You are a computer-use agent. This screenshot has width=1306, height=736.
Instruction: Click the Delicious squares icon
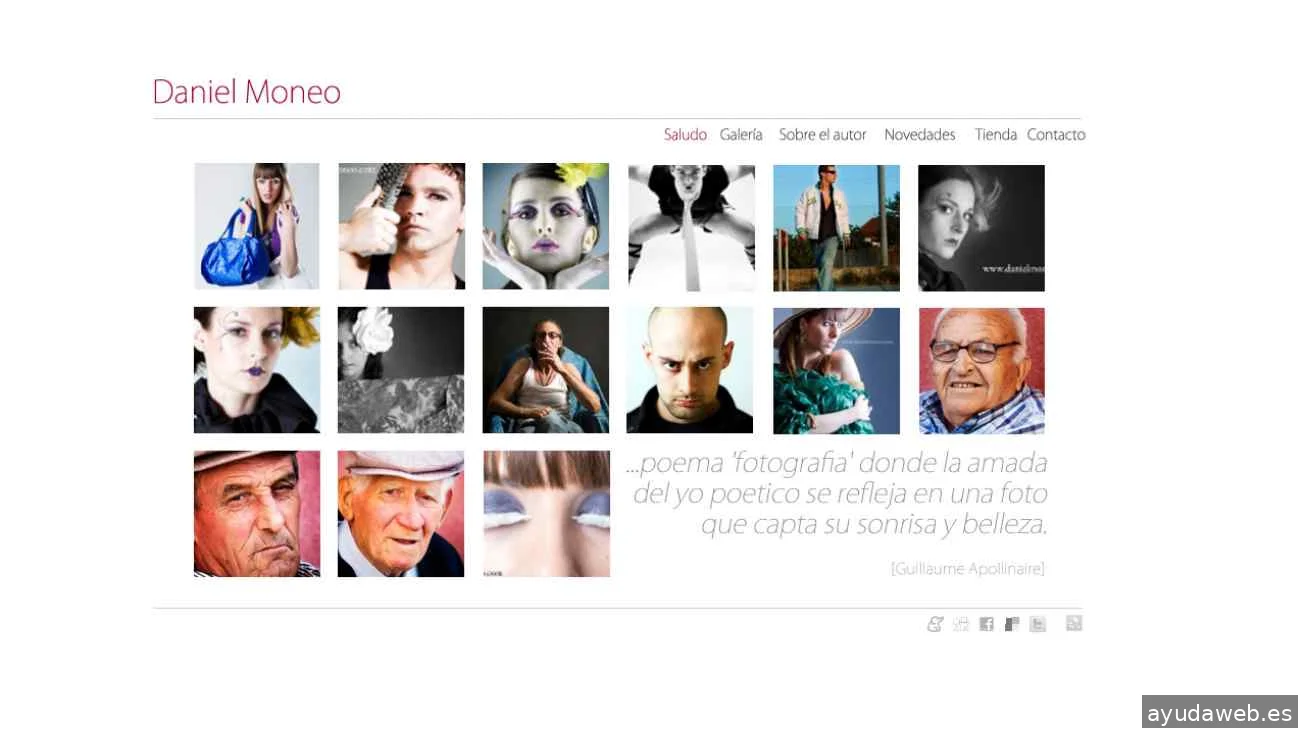[1012, 624]
